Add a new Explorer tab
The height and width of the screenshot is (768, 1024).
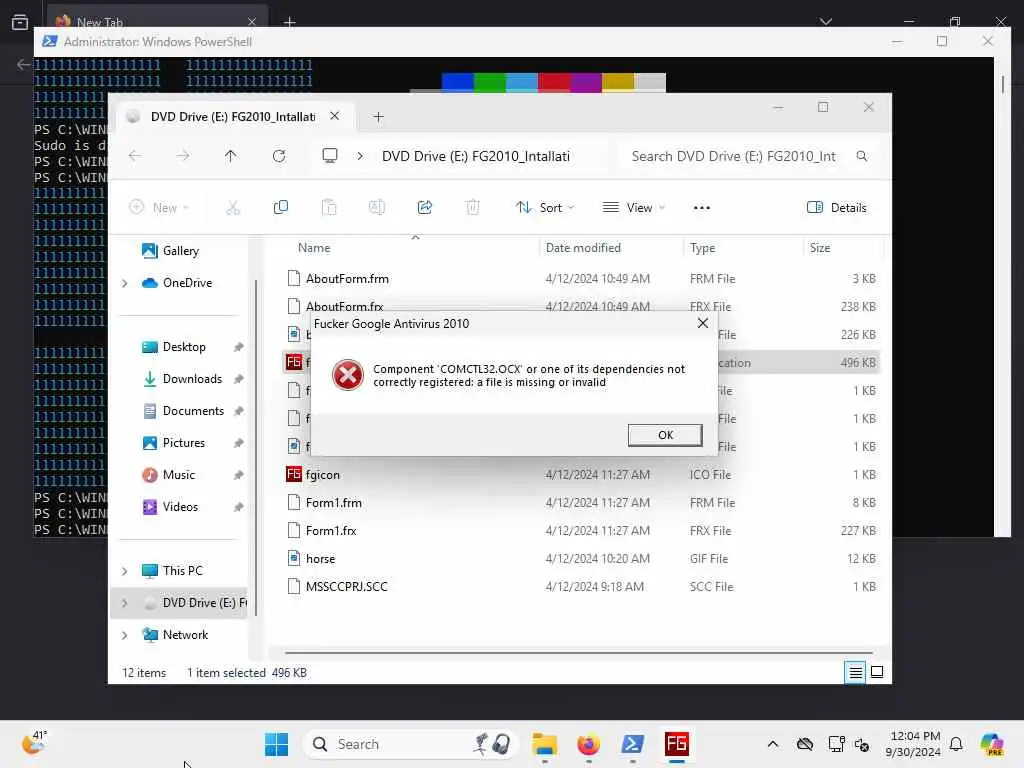coord(378,116)
